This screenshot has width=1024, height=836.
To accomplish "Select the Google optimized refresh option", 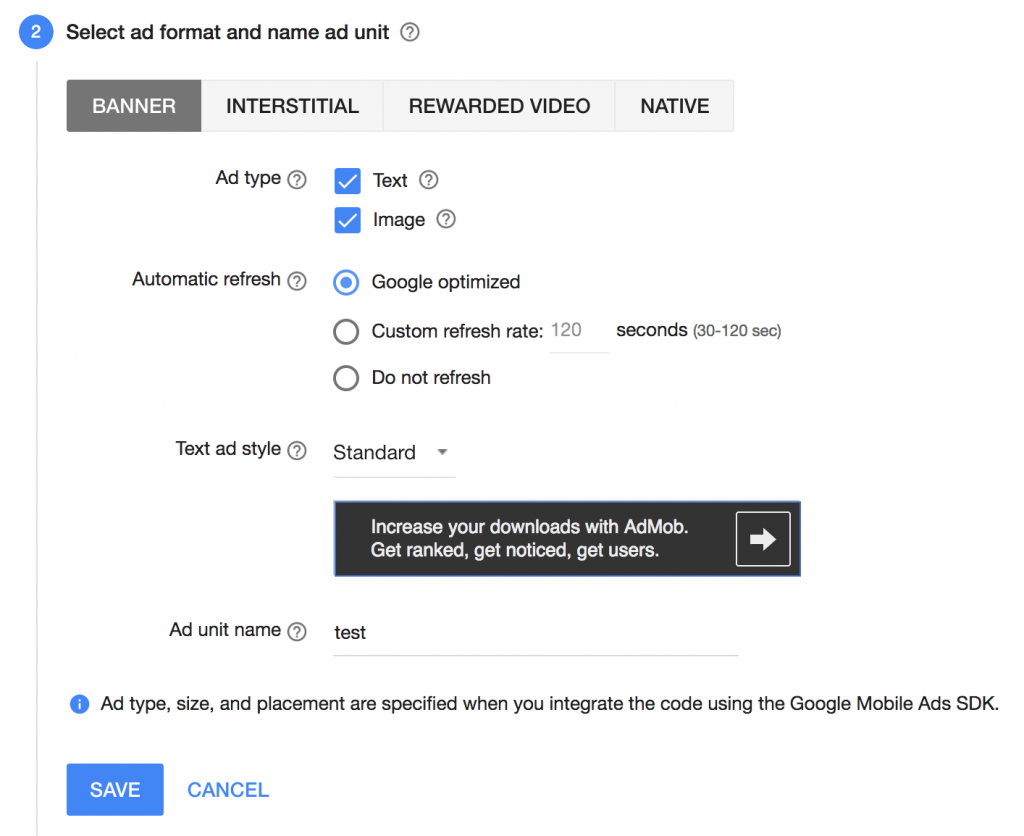I will pos(345,282).
